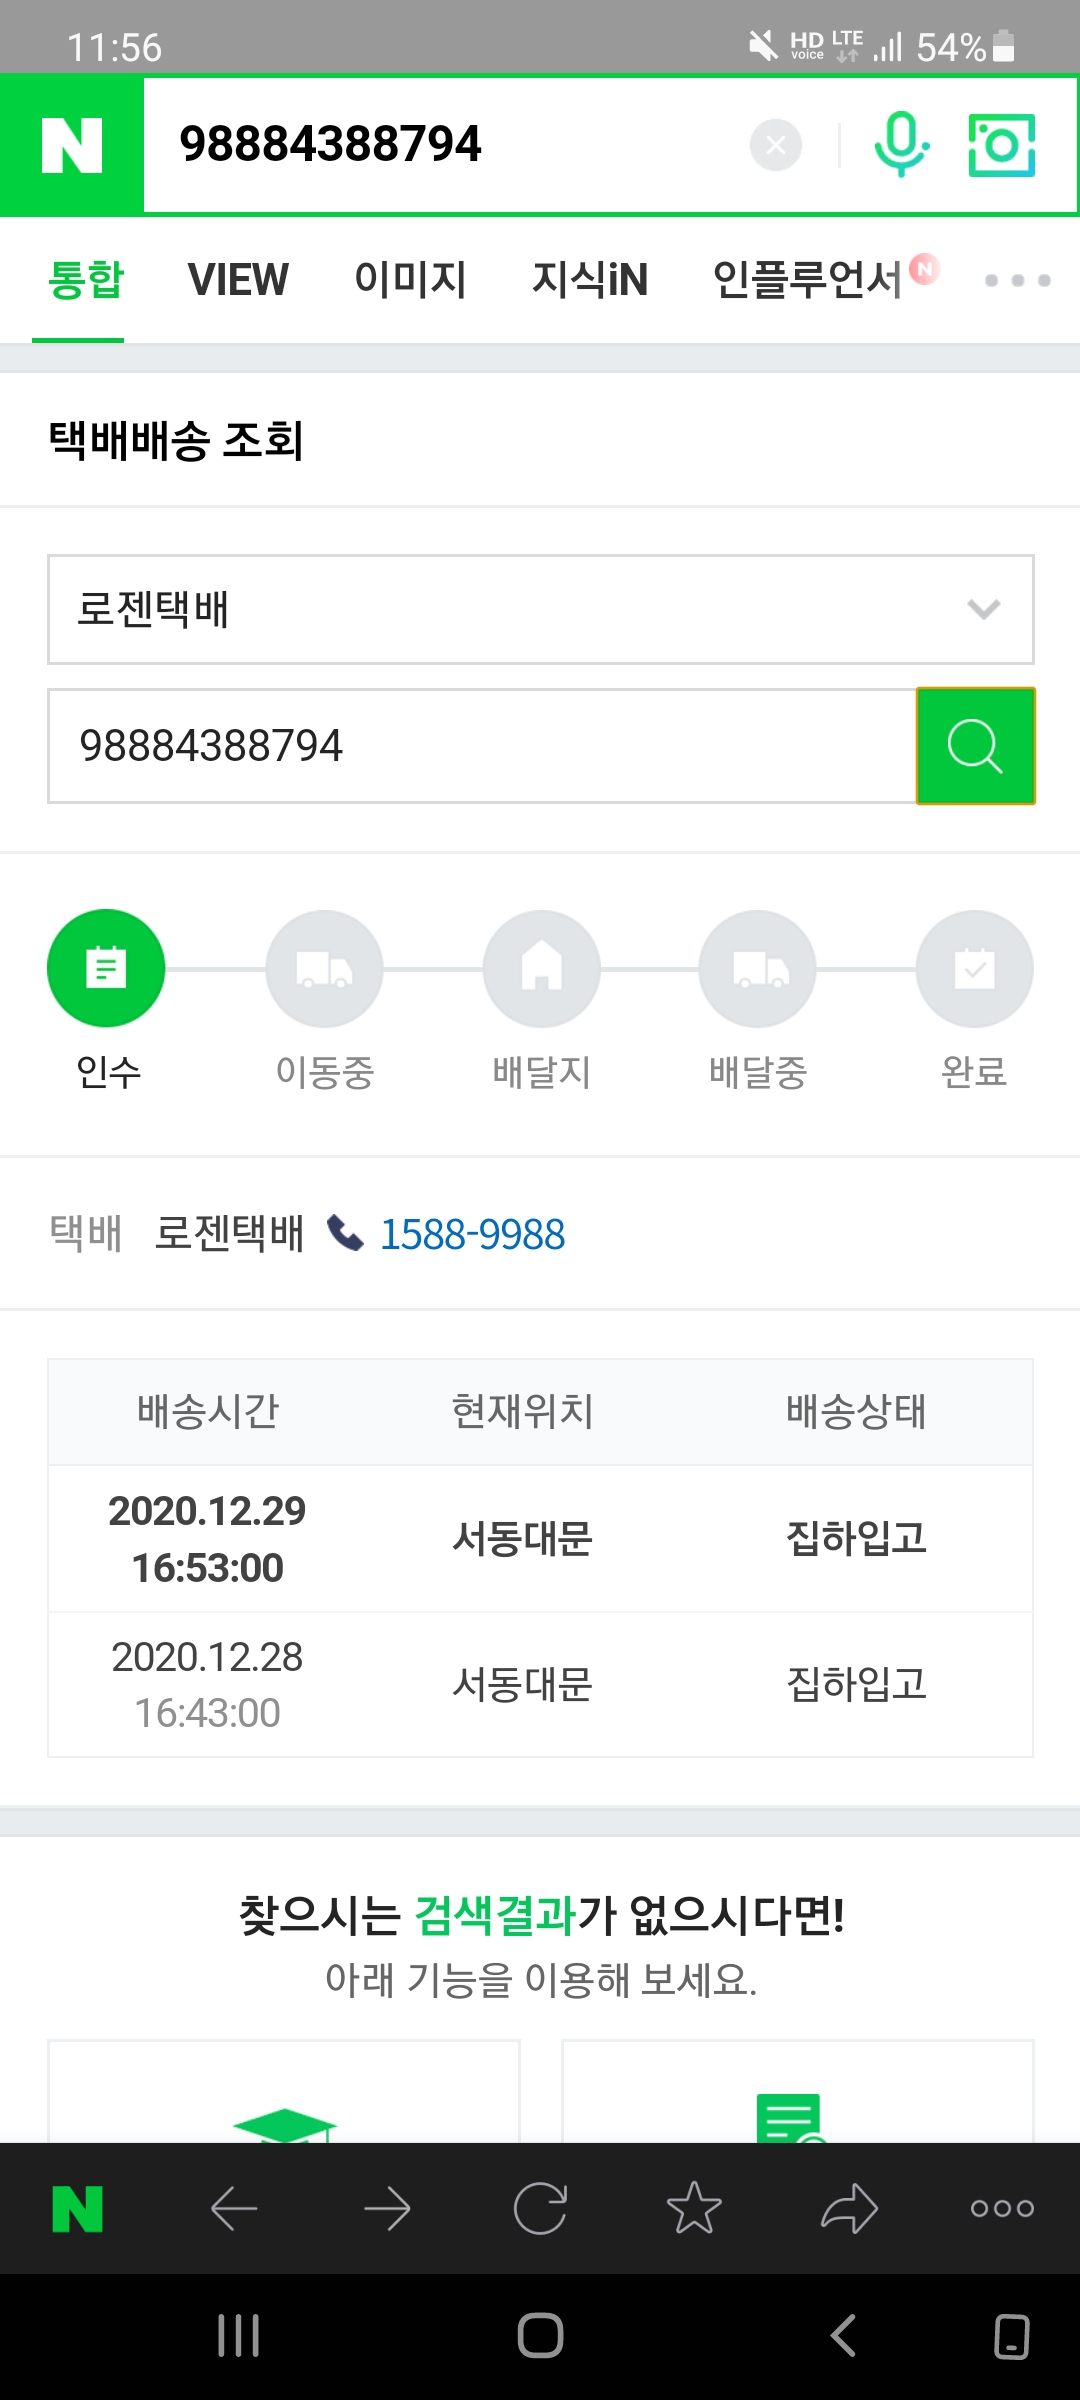
Task: Click the tracking number input field
Action: pyautogui.click(x=480, y=746)
